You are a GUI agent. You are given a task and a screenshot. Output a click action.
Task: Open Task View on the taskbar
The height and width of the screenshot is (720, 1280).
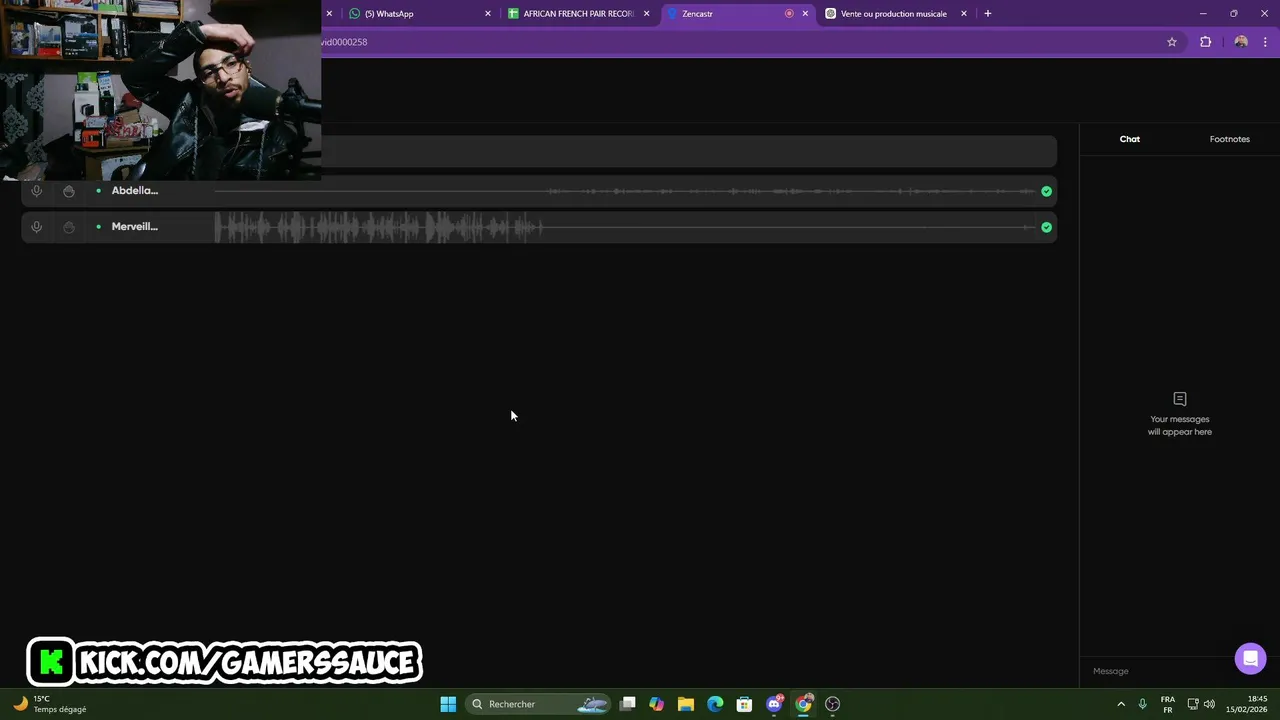[x=628, y=704]
